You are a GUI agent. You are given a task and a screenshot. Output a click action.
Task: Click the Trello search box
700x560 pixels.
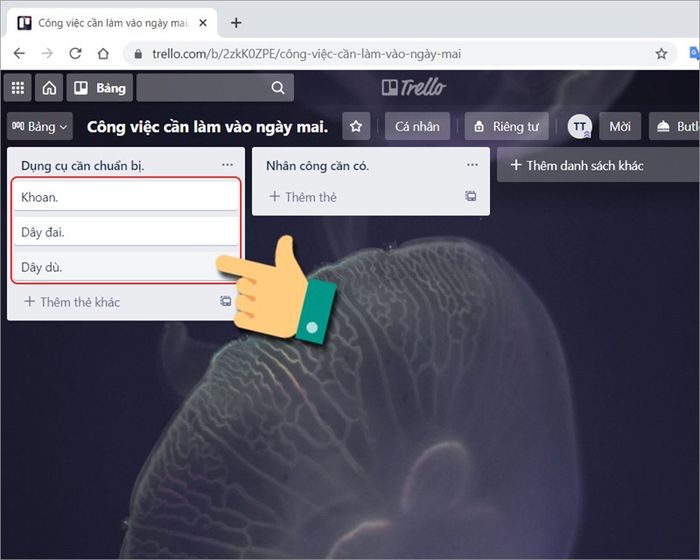[x=215, y=88]
